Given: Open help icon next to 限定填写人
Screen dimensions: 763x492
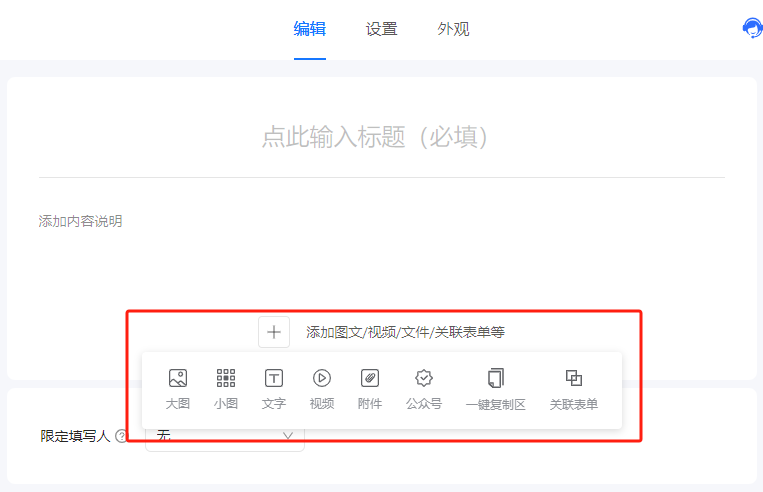Looking at the screenshot, I should [x=121, y=436].
